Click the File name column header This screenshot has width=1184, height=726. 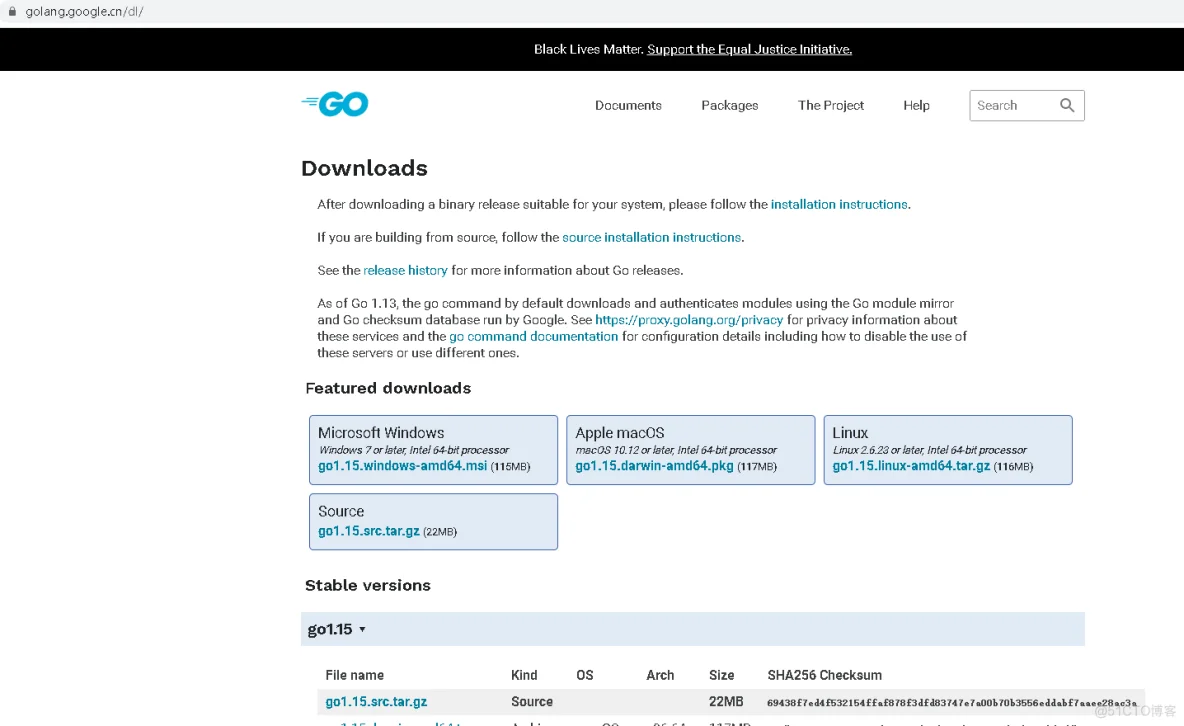click(354, 675)
